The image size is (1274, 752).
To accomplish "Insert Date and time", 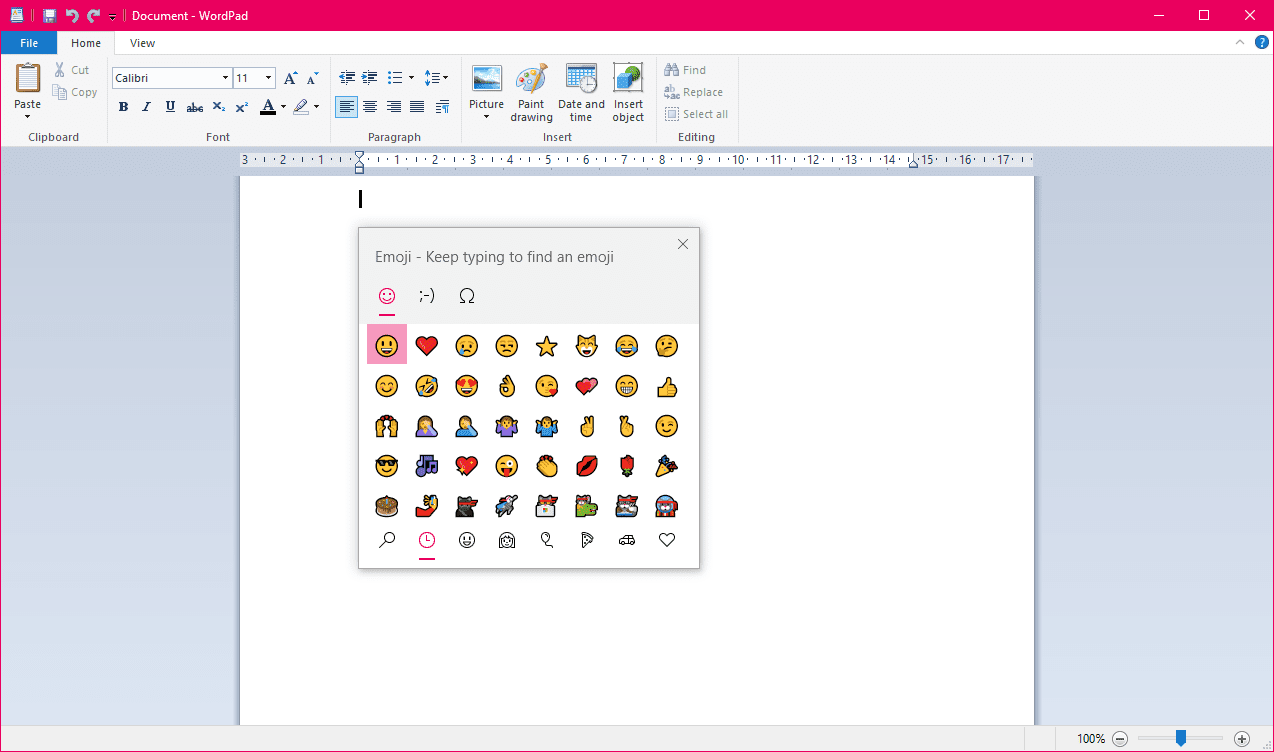I will [581, 81].
